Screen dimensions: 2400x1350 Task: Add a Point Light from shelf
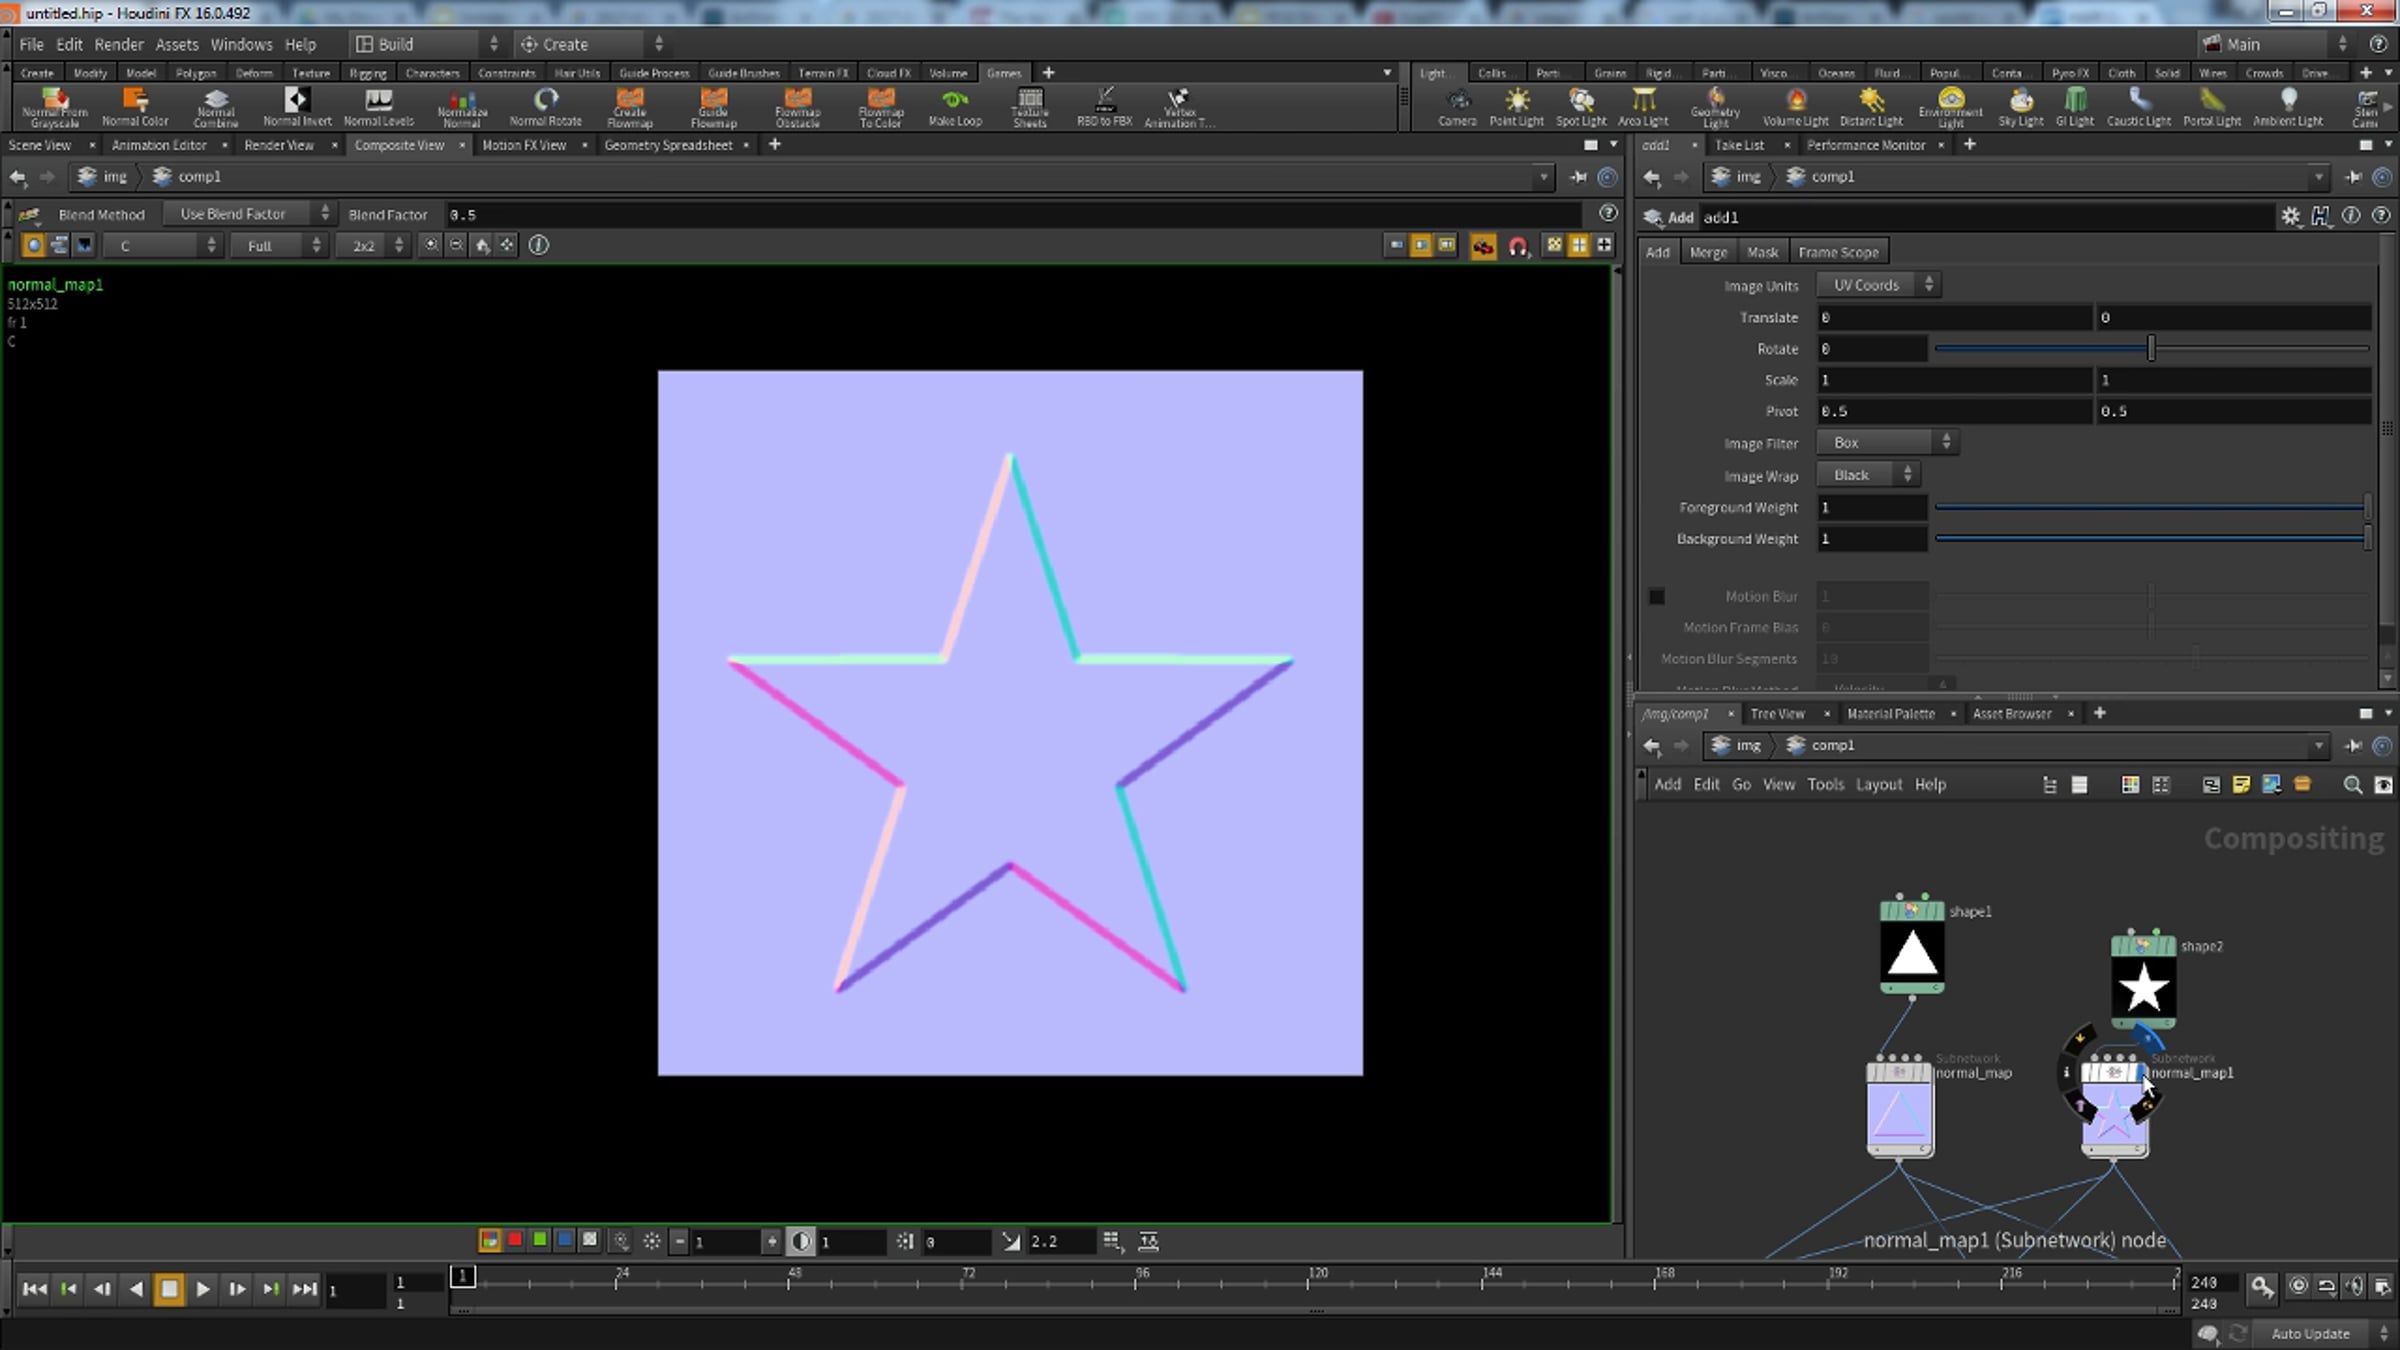click(1516, 106)
